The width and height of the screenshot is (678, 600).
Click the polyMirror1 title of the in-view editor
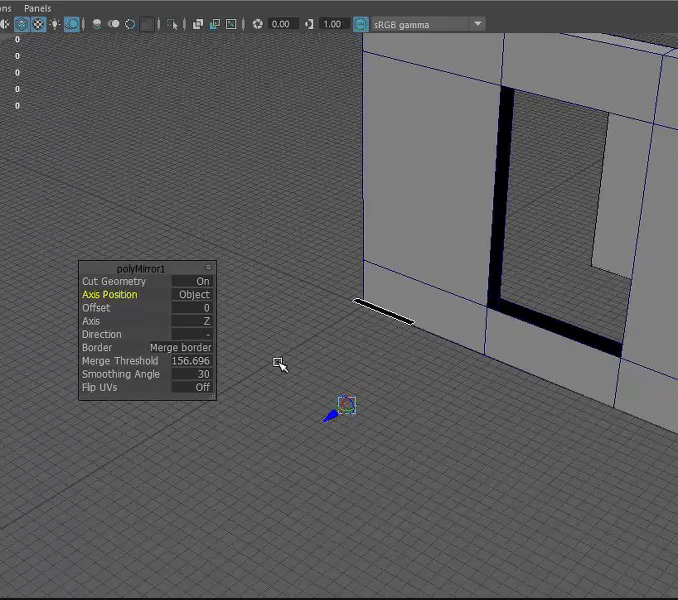[141, 269]
